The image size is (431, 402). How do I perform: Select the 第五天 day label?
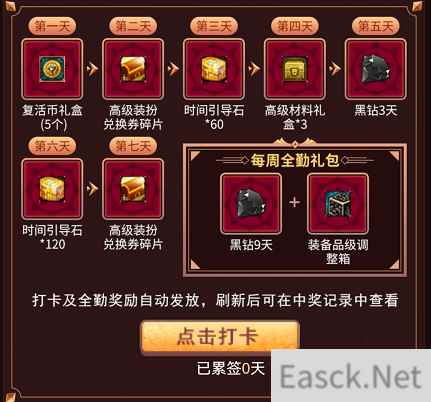[x=376, y=26]
